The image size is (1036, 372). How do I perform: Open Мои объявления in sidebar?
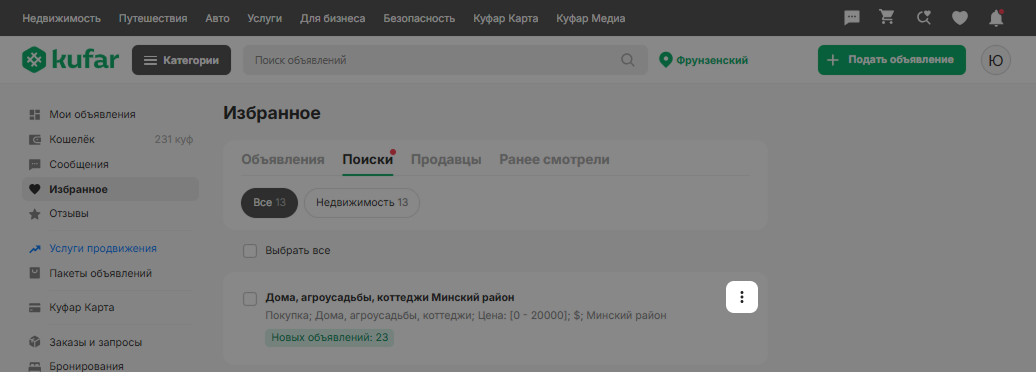pos(92,114)
